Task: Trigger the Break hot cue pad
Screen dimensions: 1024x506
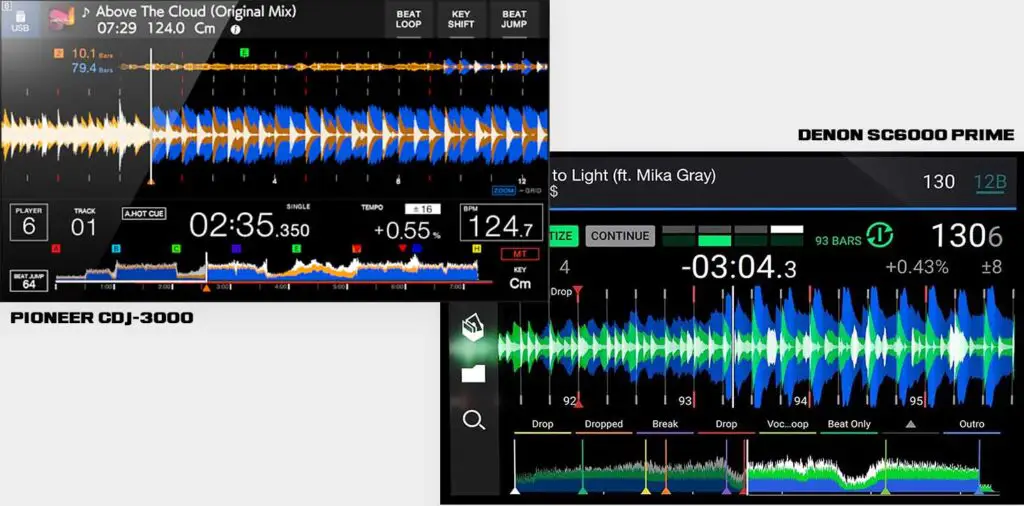Action: pyautogui.click(x=665, y=425)
